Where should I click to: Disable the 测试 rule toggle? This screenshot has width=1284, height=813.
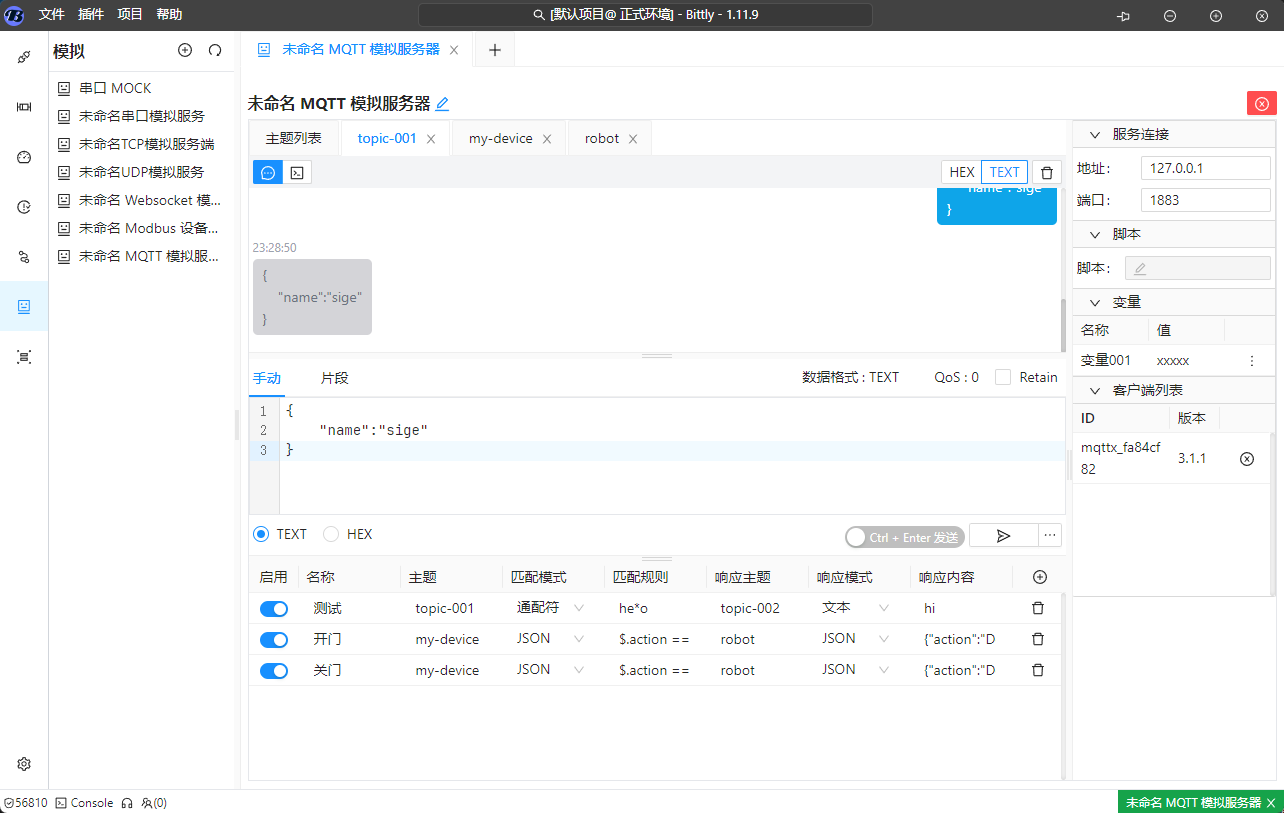click(273, 608)
